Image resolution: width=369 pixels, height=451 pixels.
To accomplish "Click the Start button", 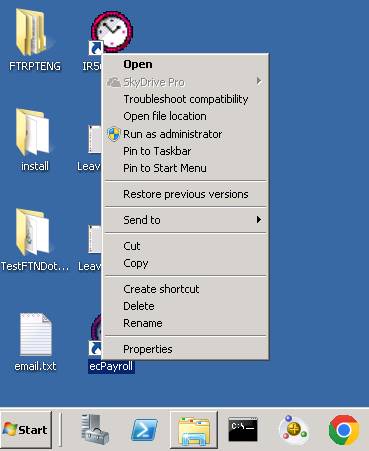I will 26,430.
